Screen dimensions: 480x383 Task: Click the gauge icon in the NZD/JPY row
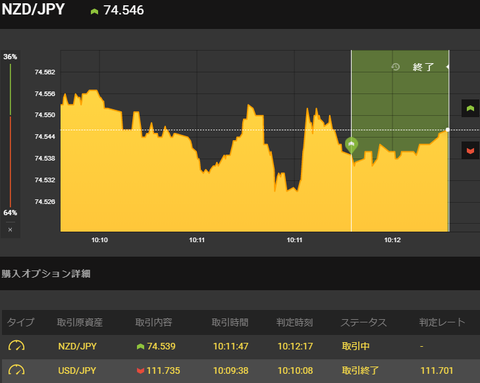tap(16, 346)
